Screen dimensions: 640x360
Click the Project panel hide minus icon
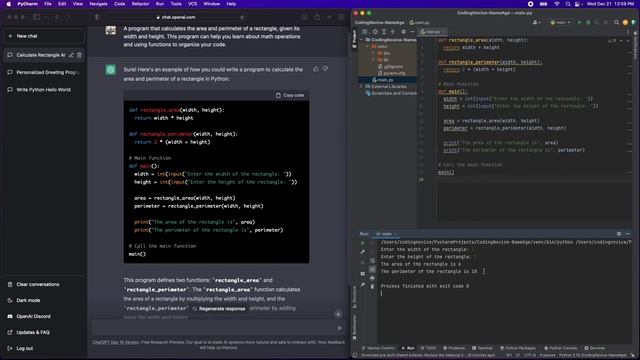pos(412,31)
